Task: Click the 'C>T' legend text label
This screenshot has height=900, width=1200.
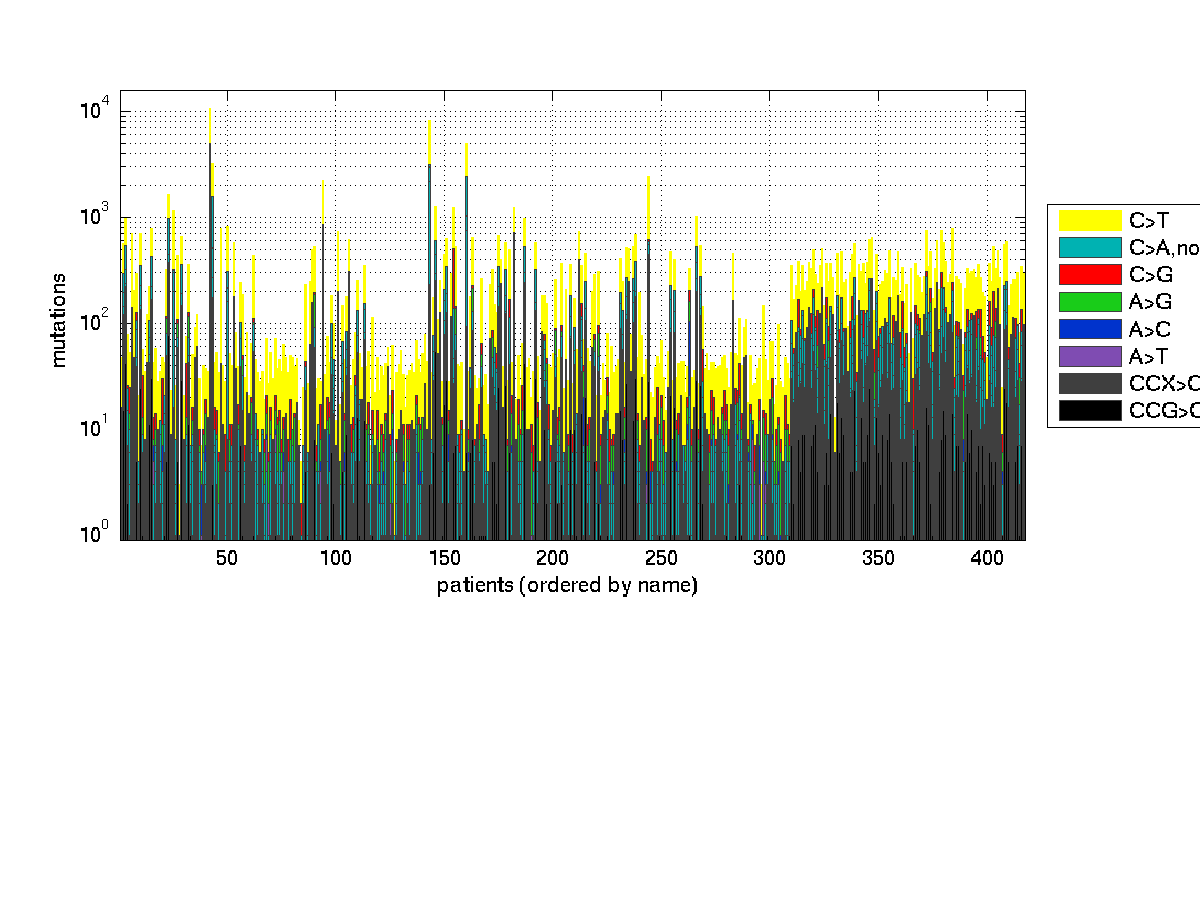Action: click(x=1148, y=221)
